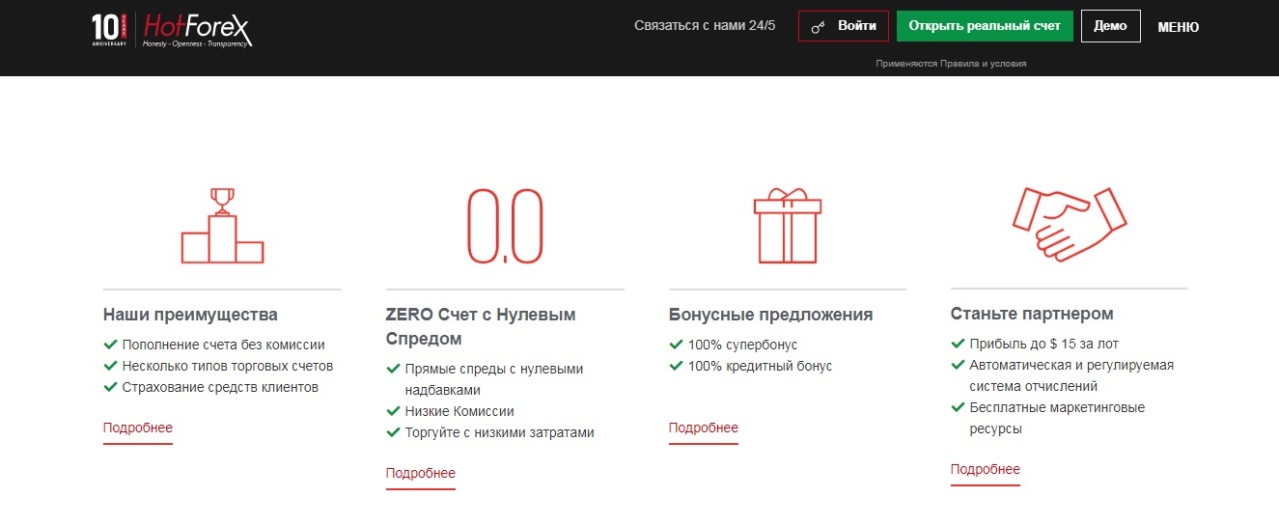The height and width of the screenshot is (525, 1279).
Task: Select the Станьте партнером heading
Action: pyautogui.click(x=1031, y=314)
